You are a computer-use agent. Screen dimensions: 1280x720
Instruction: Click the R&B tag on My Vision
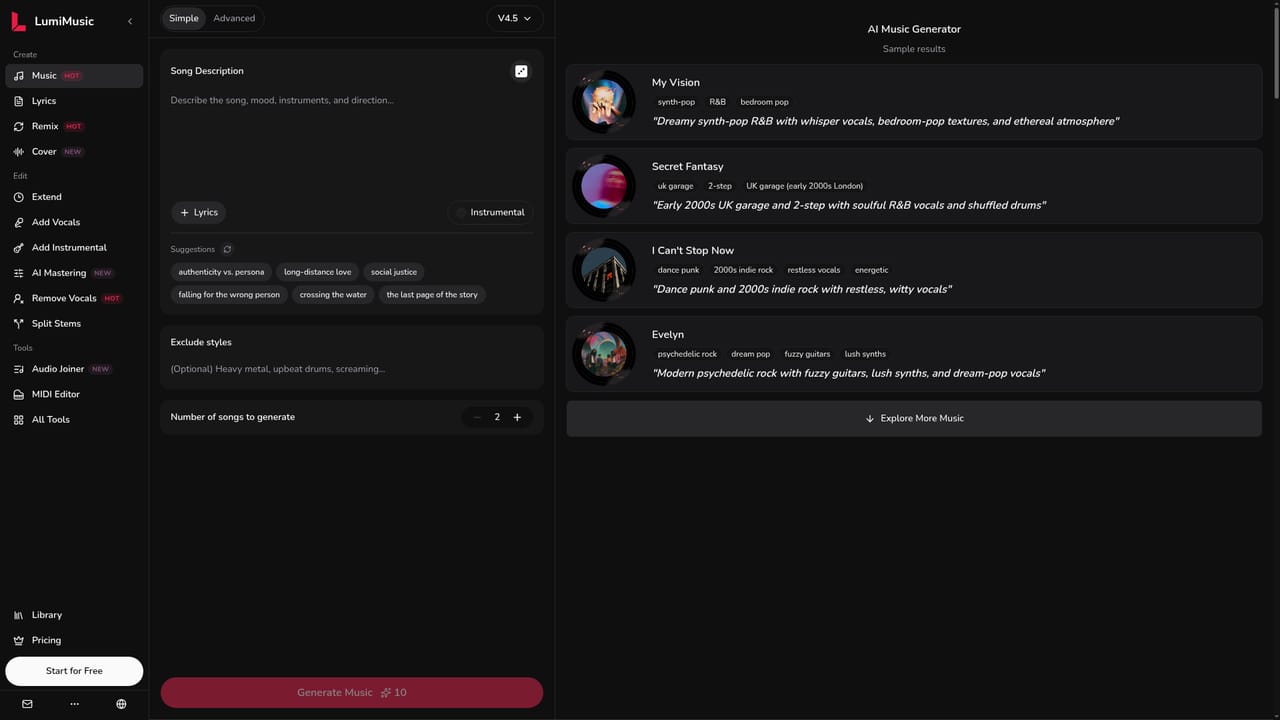pos(718,102)
